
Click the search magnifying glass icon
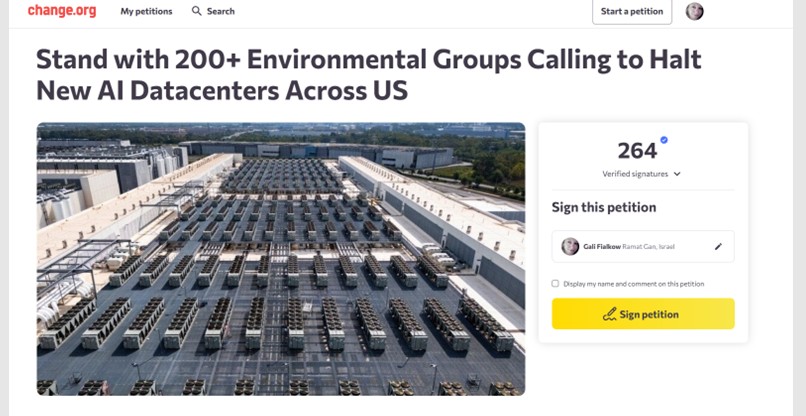point(196,11)
